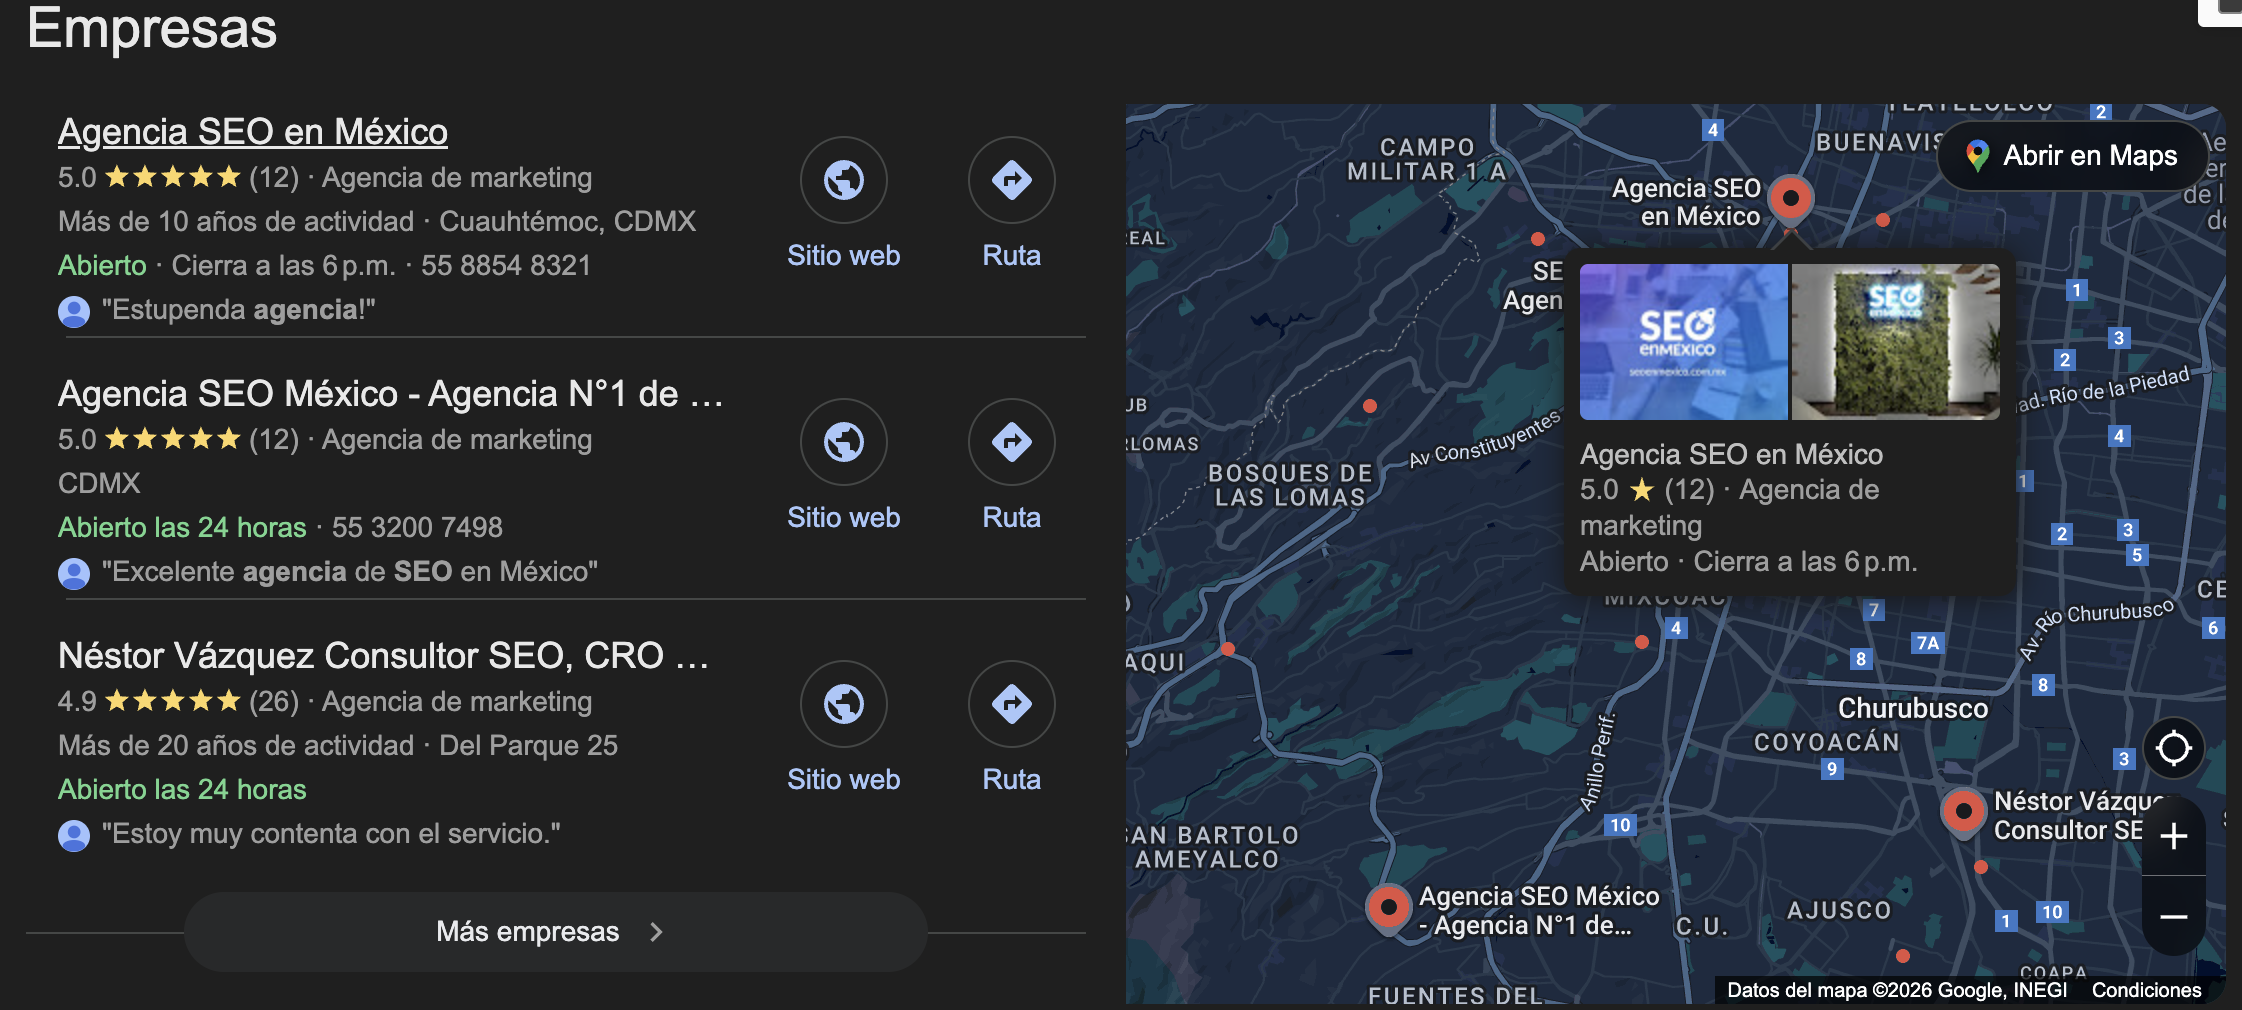Open Agencia SEO México - Agencia N°1 listing
This screenshot has width=2242, height=1010.
[x=390, y=394]
